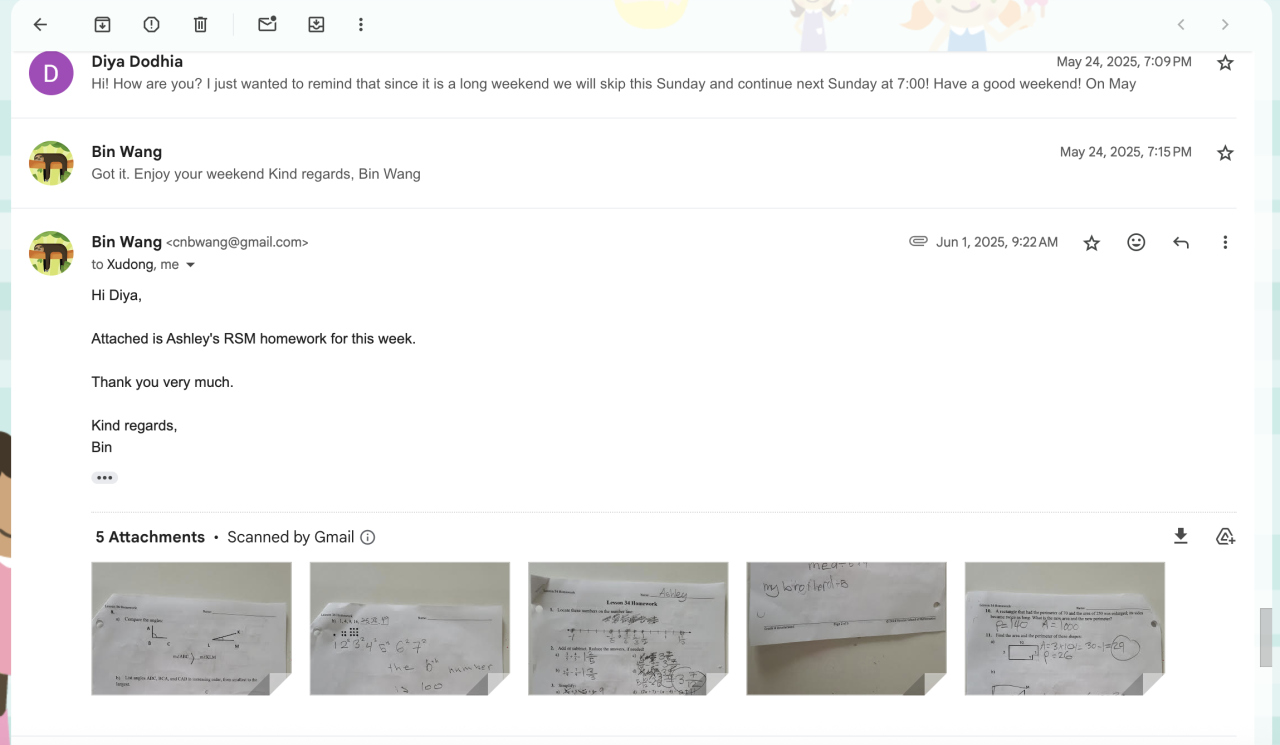Archive this conversation
Image resolution: width=1280 pixels, height=745 pixels.
(102, 25)
